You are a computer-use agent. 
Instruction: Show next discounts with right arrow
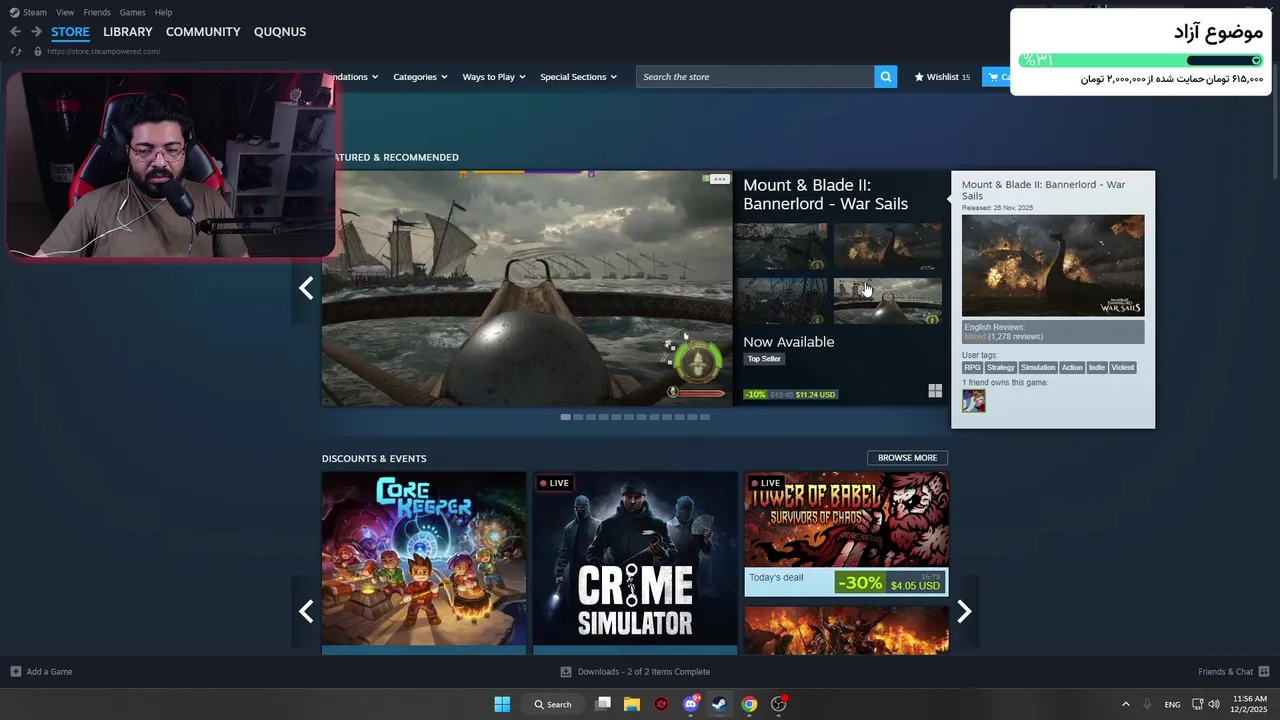[x=964, y=611]
